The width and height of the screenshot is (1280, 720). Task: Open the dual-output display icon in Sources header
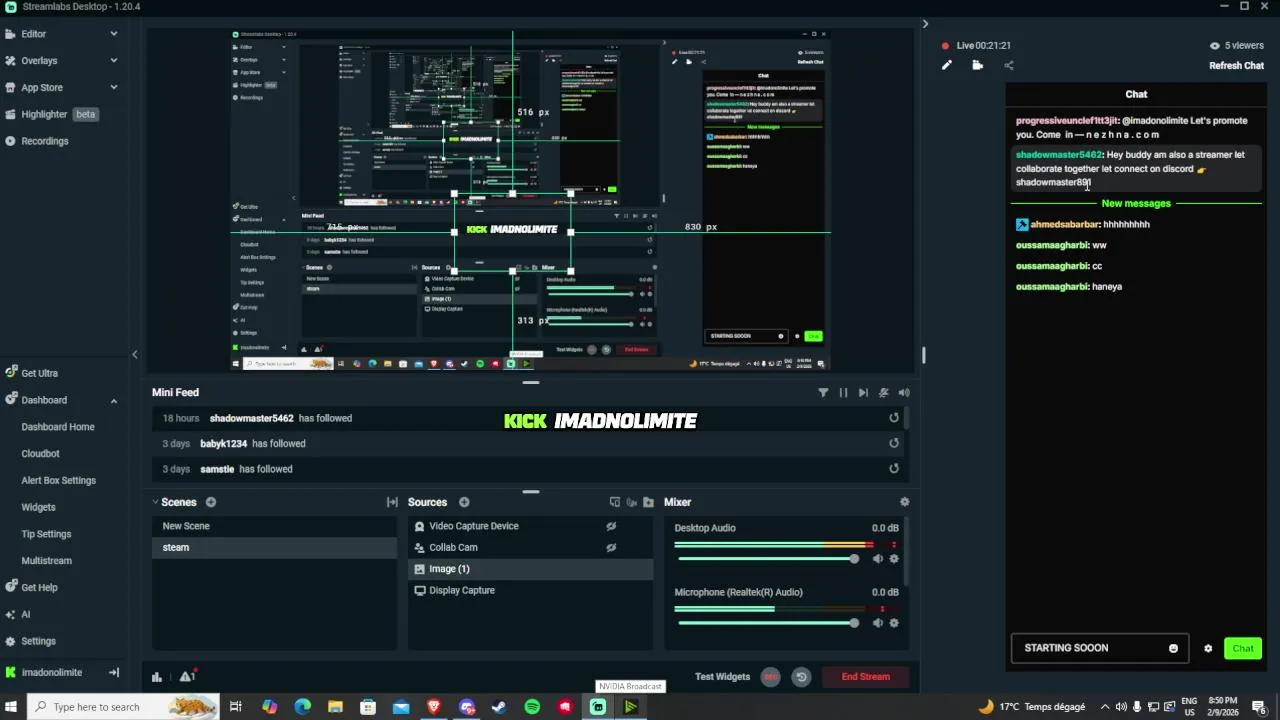coord(615,502)
